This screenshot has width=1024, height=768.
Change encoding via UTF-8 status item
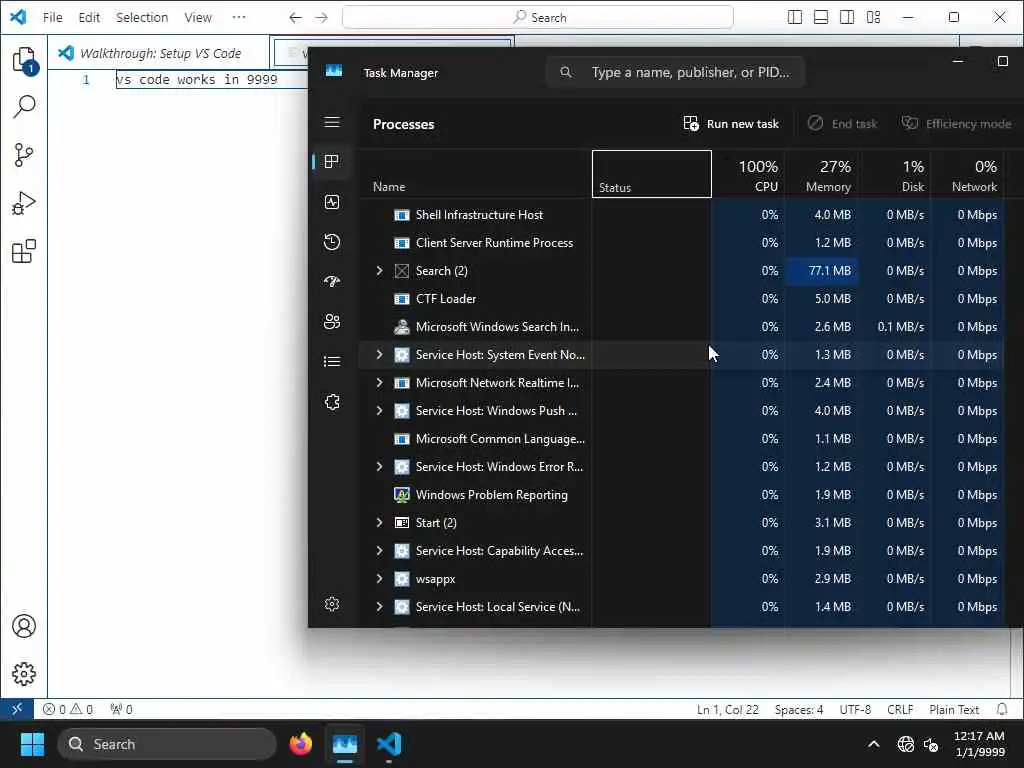click(x=855, y=709)
